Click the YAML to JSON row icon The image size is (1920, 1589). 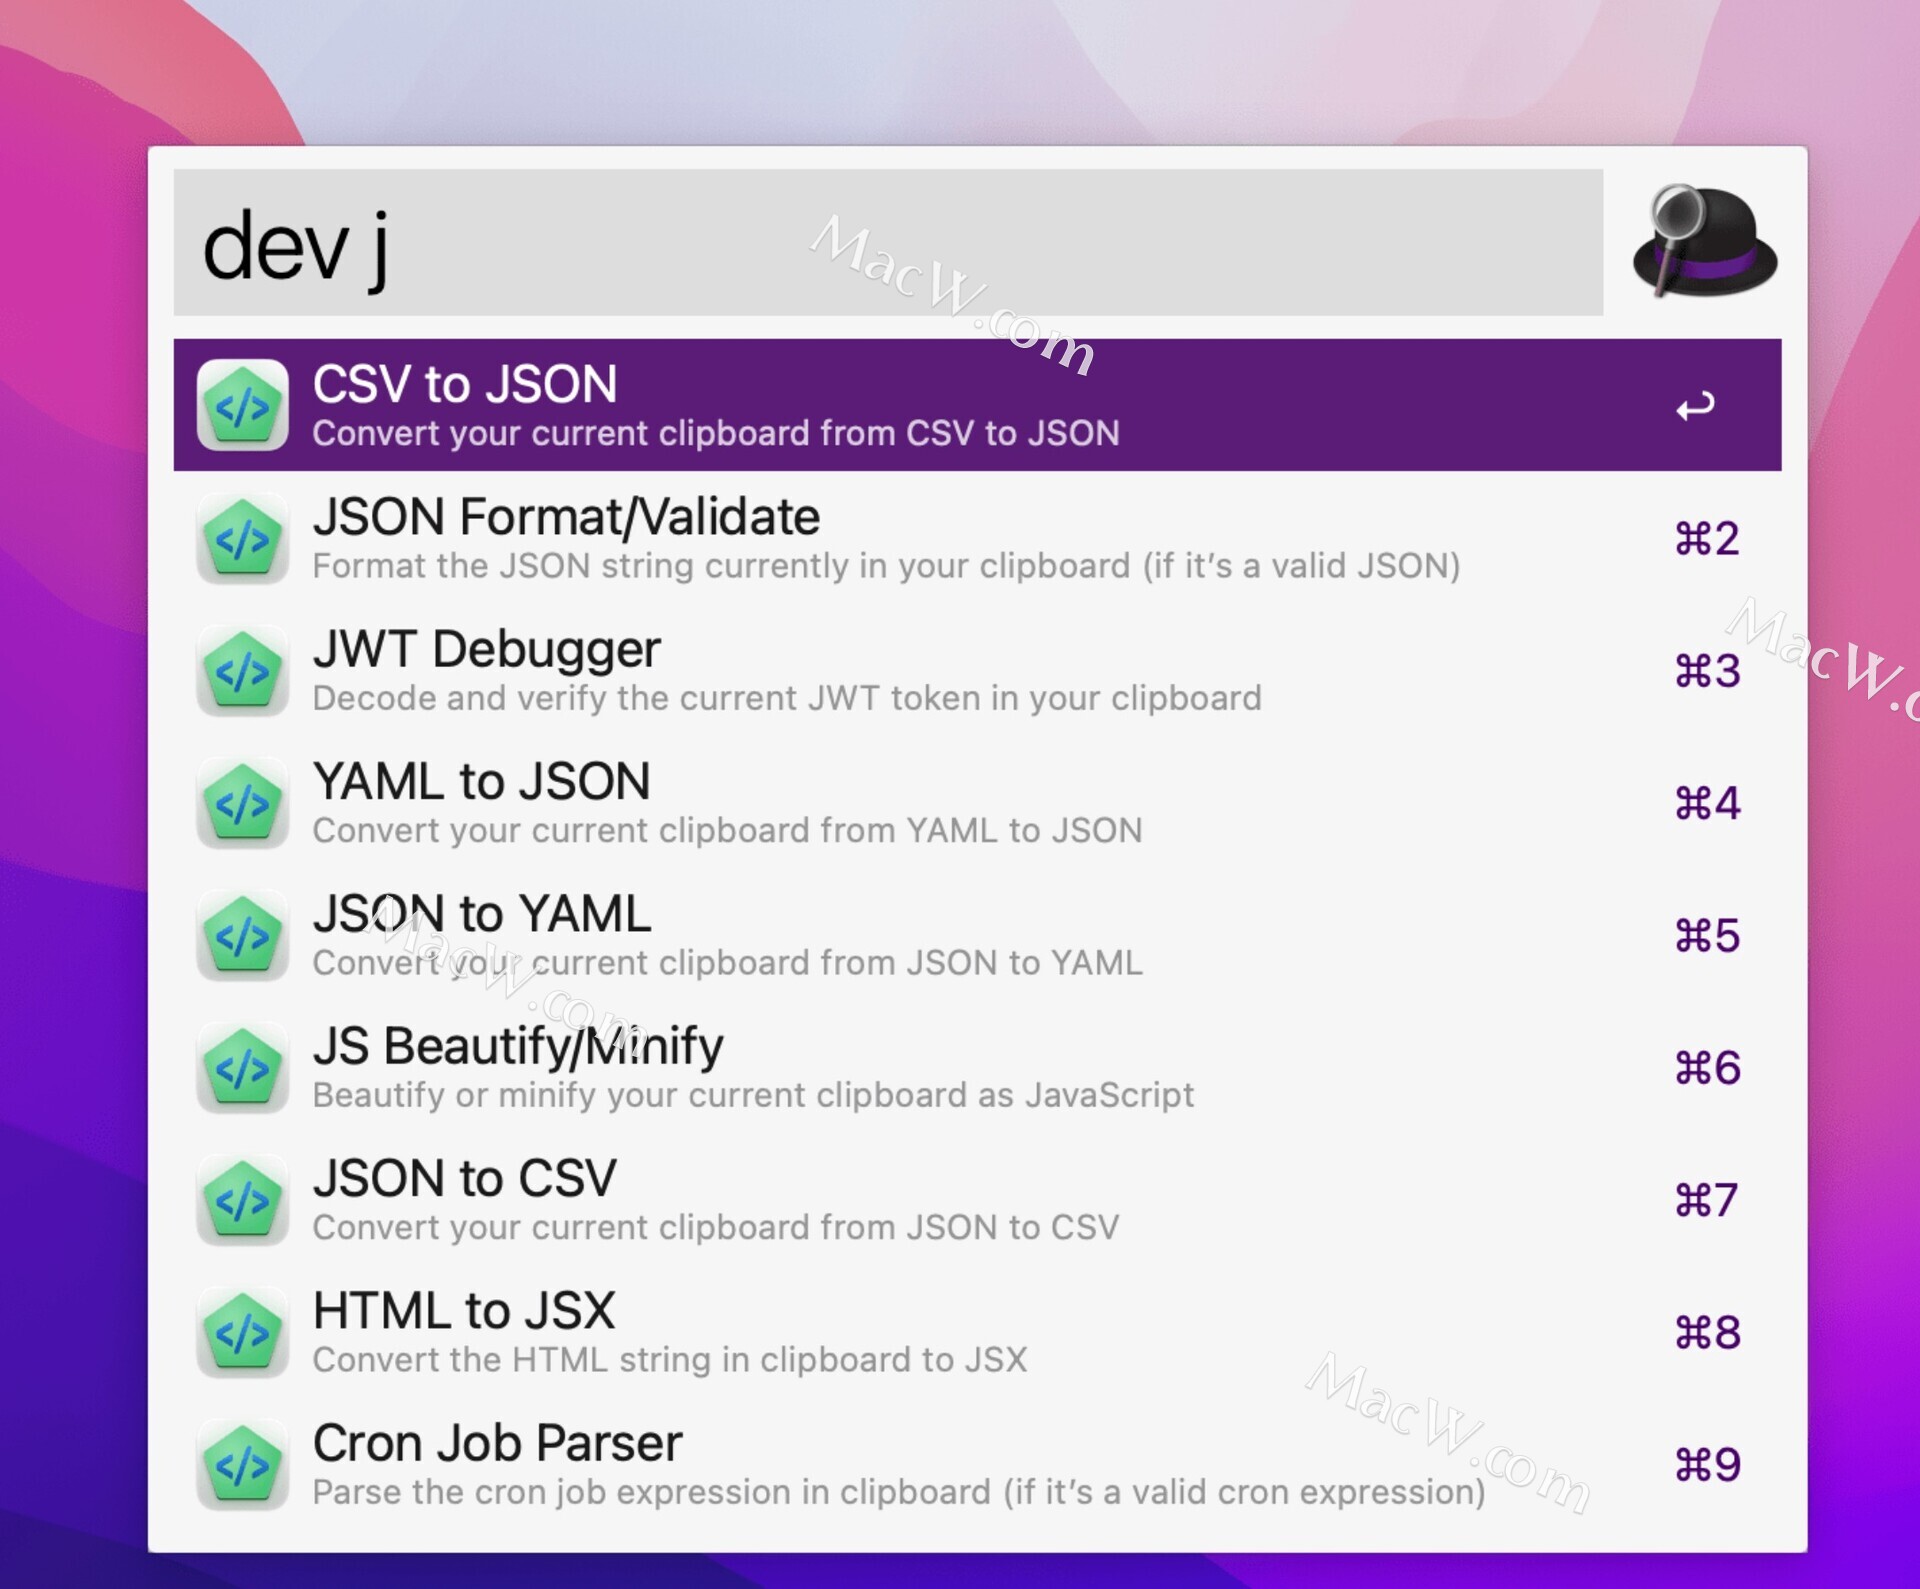pyautogui.click(x=243, y=803)
